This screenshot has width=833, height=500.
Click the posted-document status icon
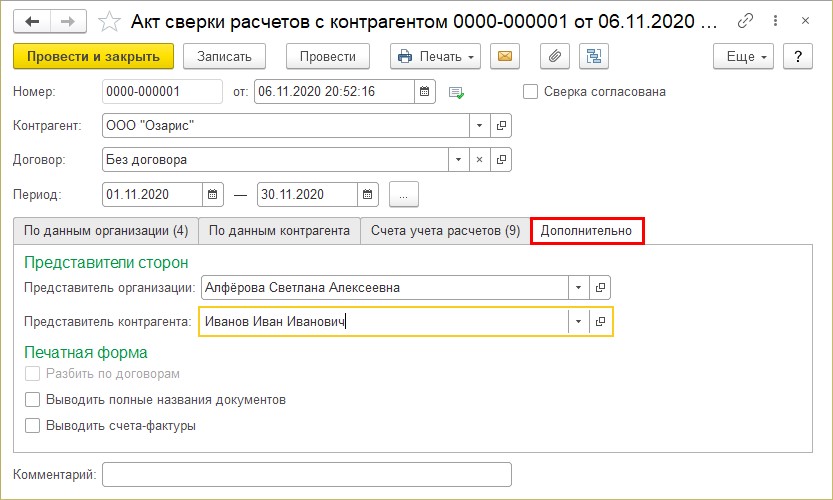tap(456, 92)
